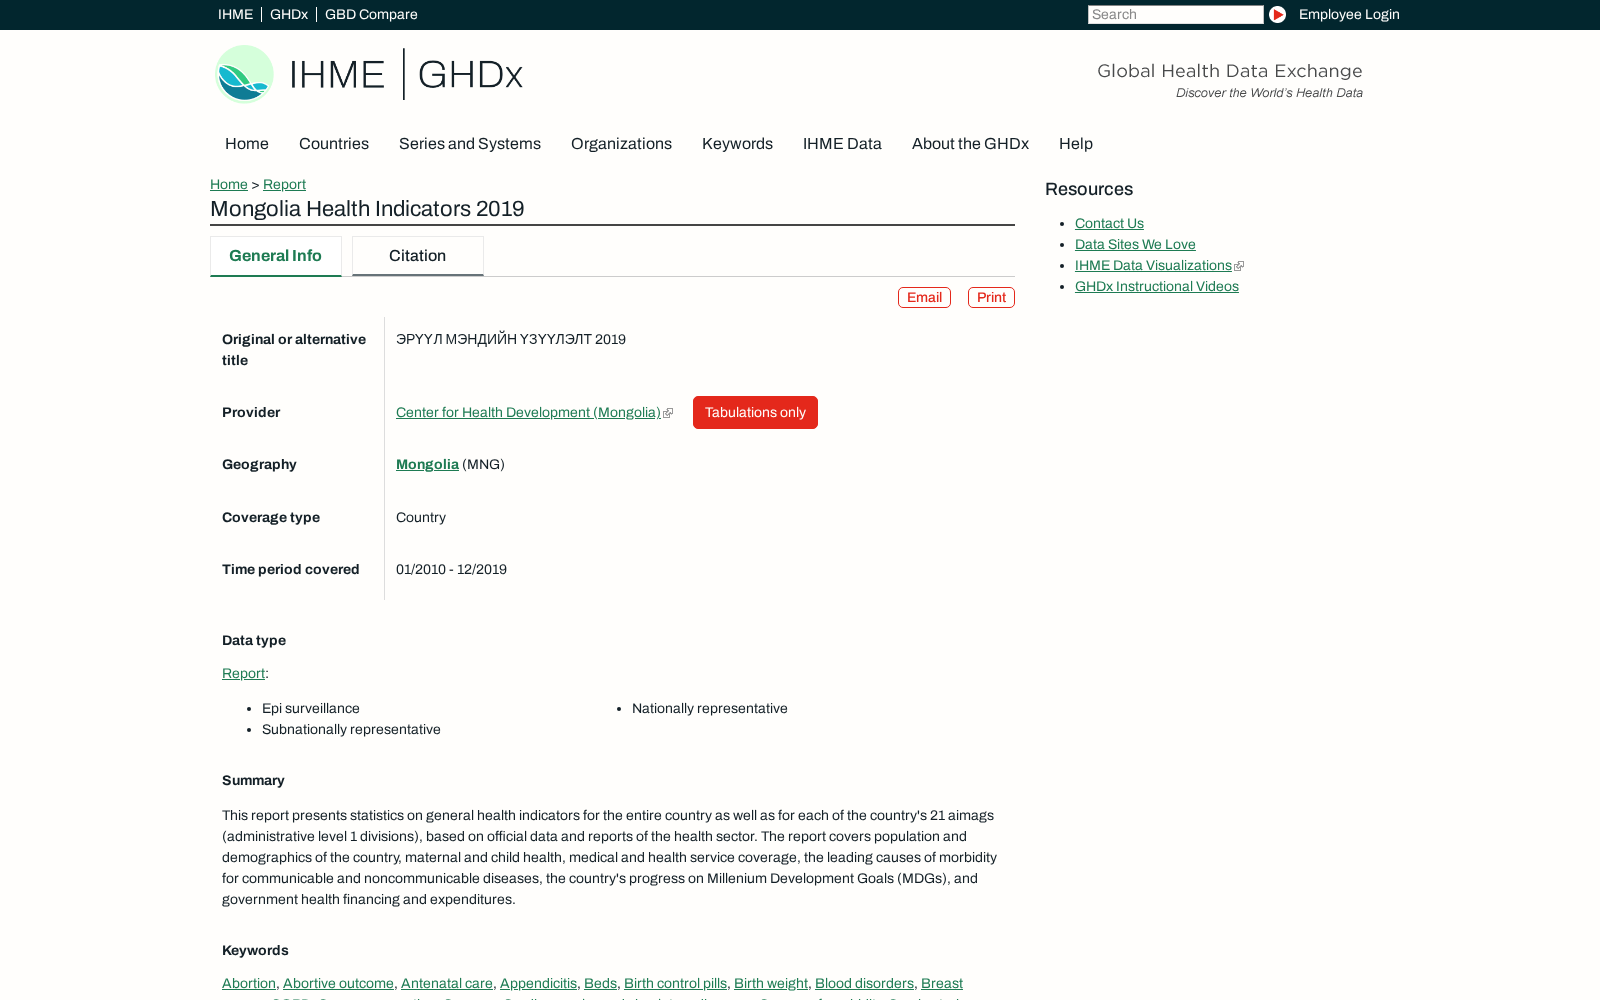Open the Countries menu
The image size is (1600, 1000).
point(334,143)
